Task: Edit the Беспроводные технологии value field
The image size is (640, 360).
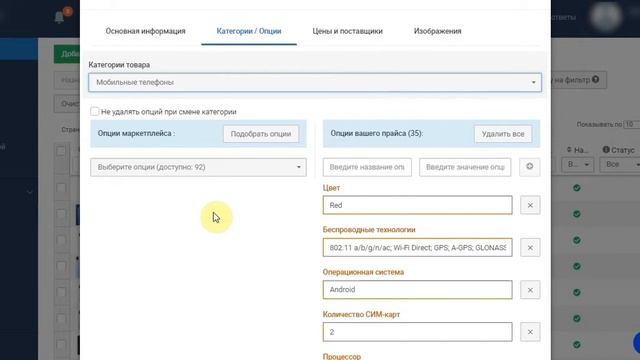Action: pyautogui.click(x=417, y=247)
